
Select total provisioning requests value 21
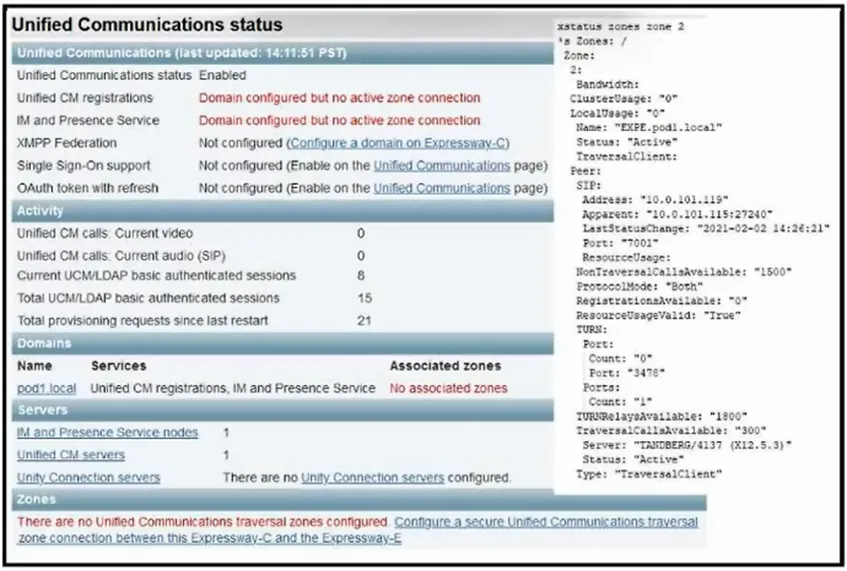[364, 321]
